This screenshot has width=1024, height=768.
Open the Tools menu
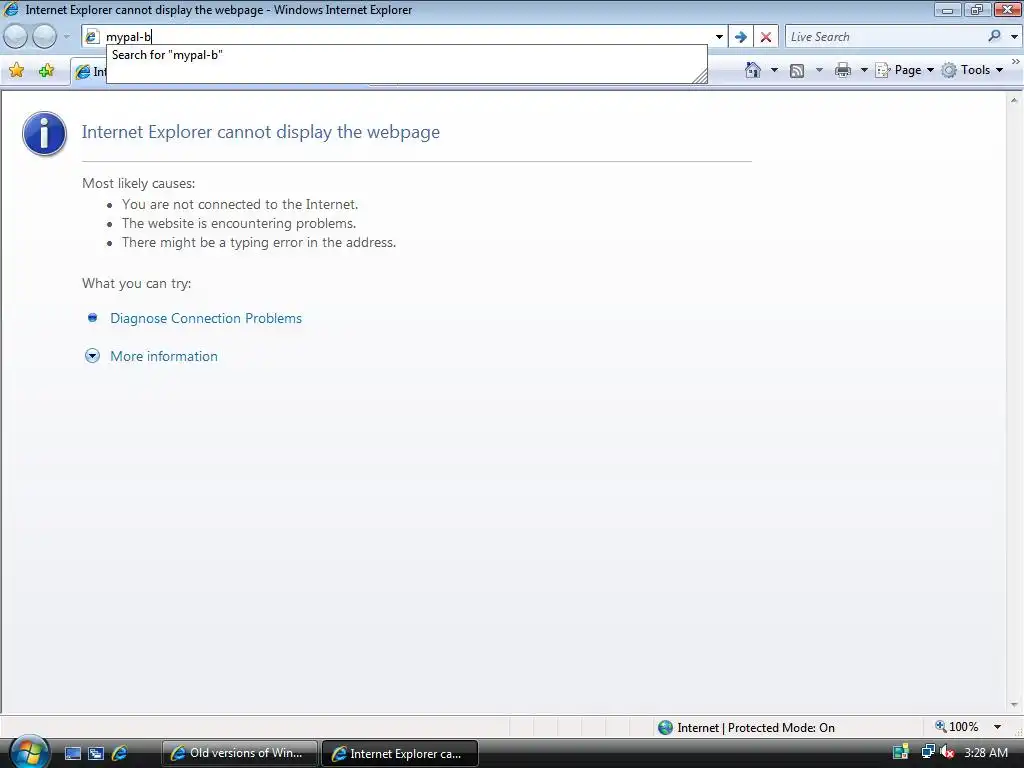(x=972, y=70)
